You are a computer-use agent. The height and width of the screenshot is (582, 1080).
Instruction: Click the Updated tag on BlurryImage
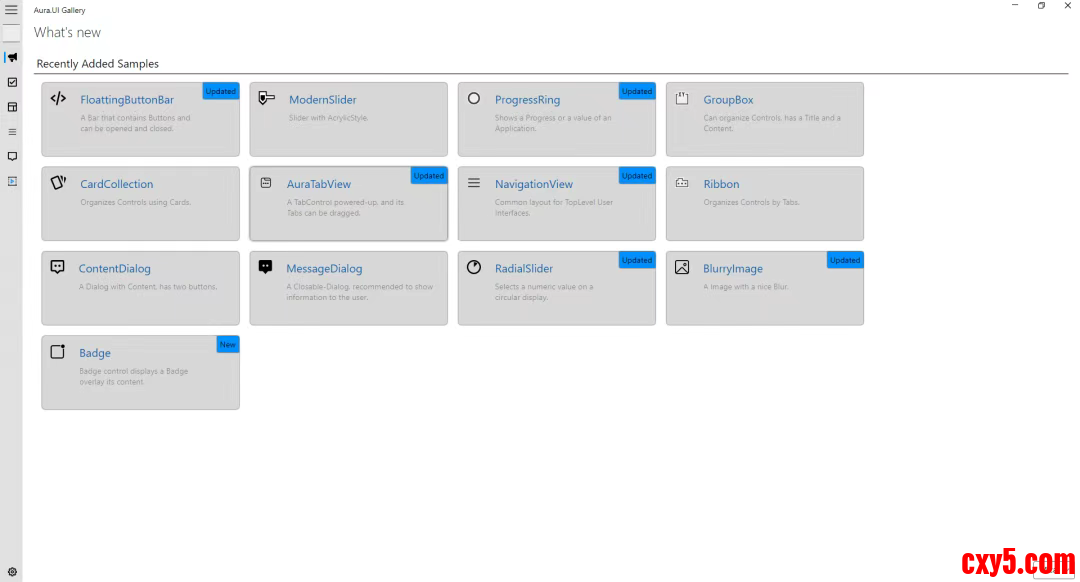click(844, 260)
